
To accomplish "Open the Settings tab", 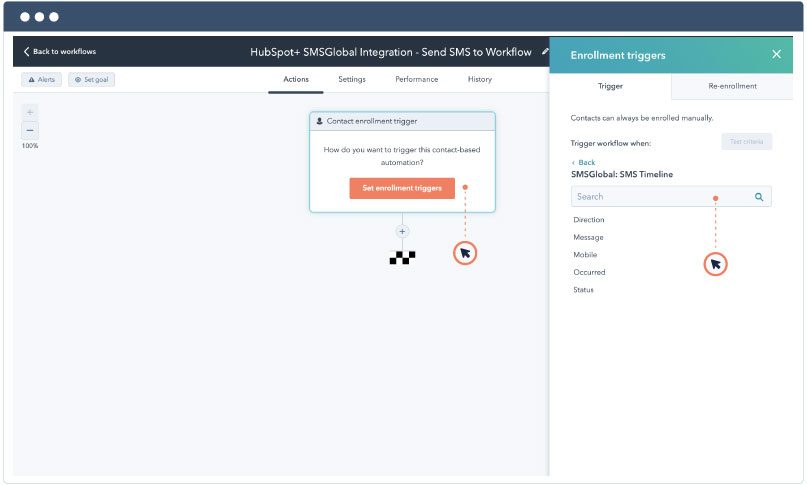I will pyautogui.click(x=352, y=79).
